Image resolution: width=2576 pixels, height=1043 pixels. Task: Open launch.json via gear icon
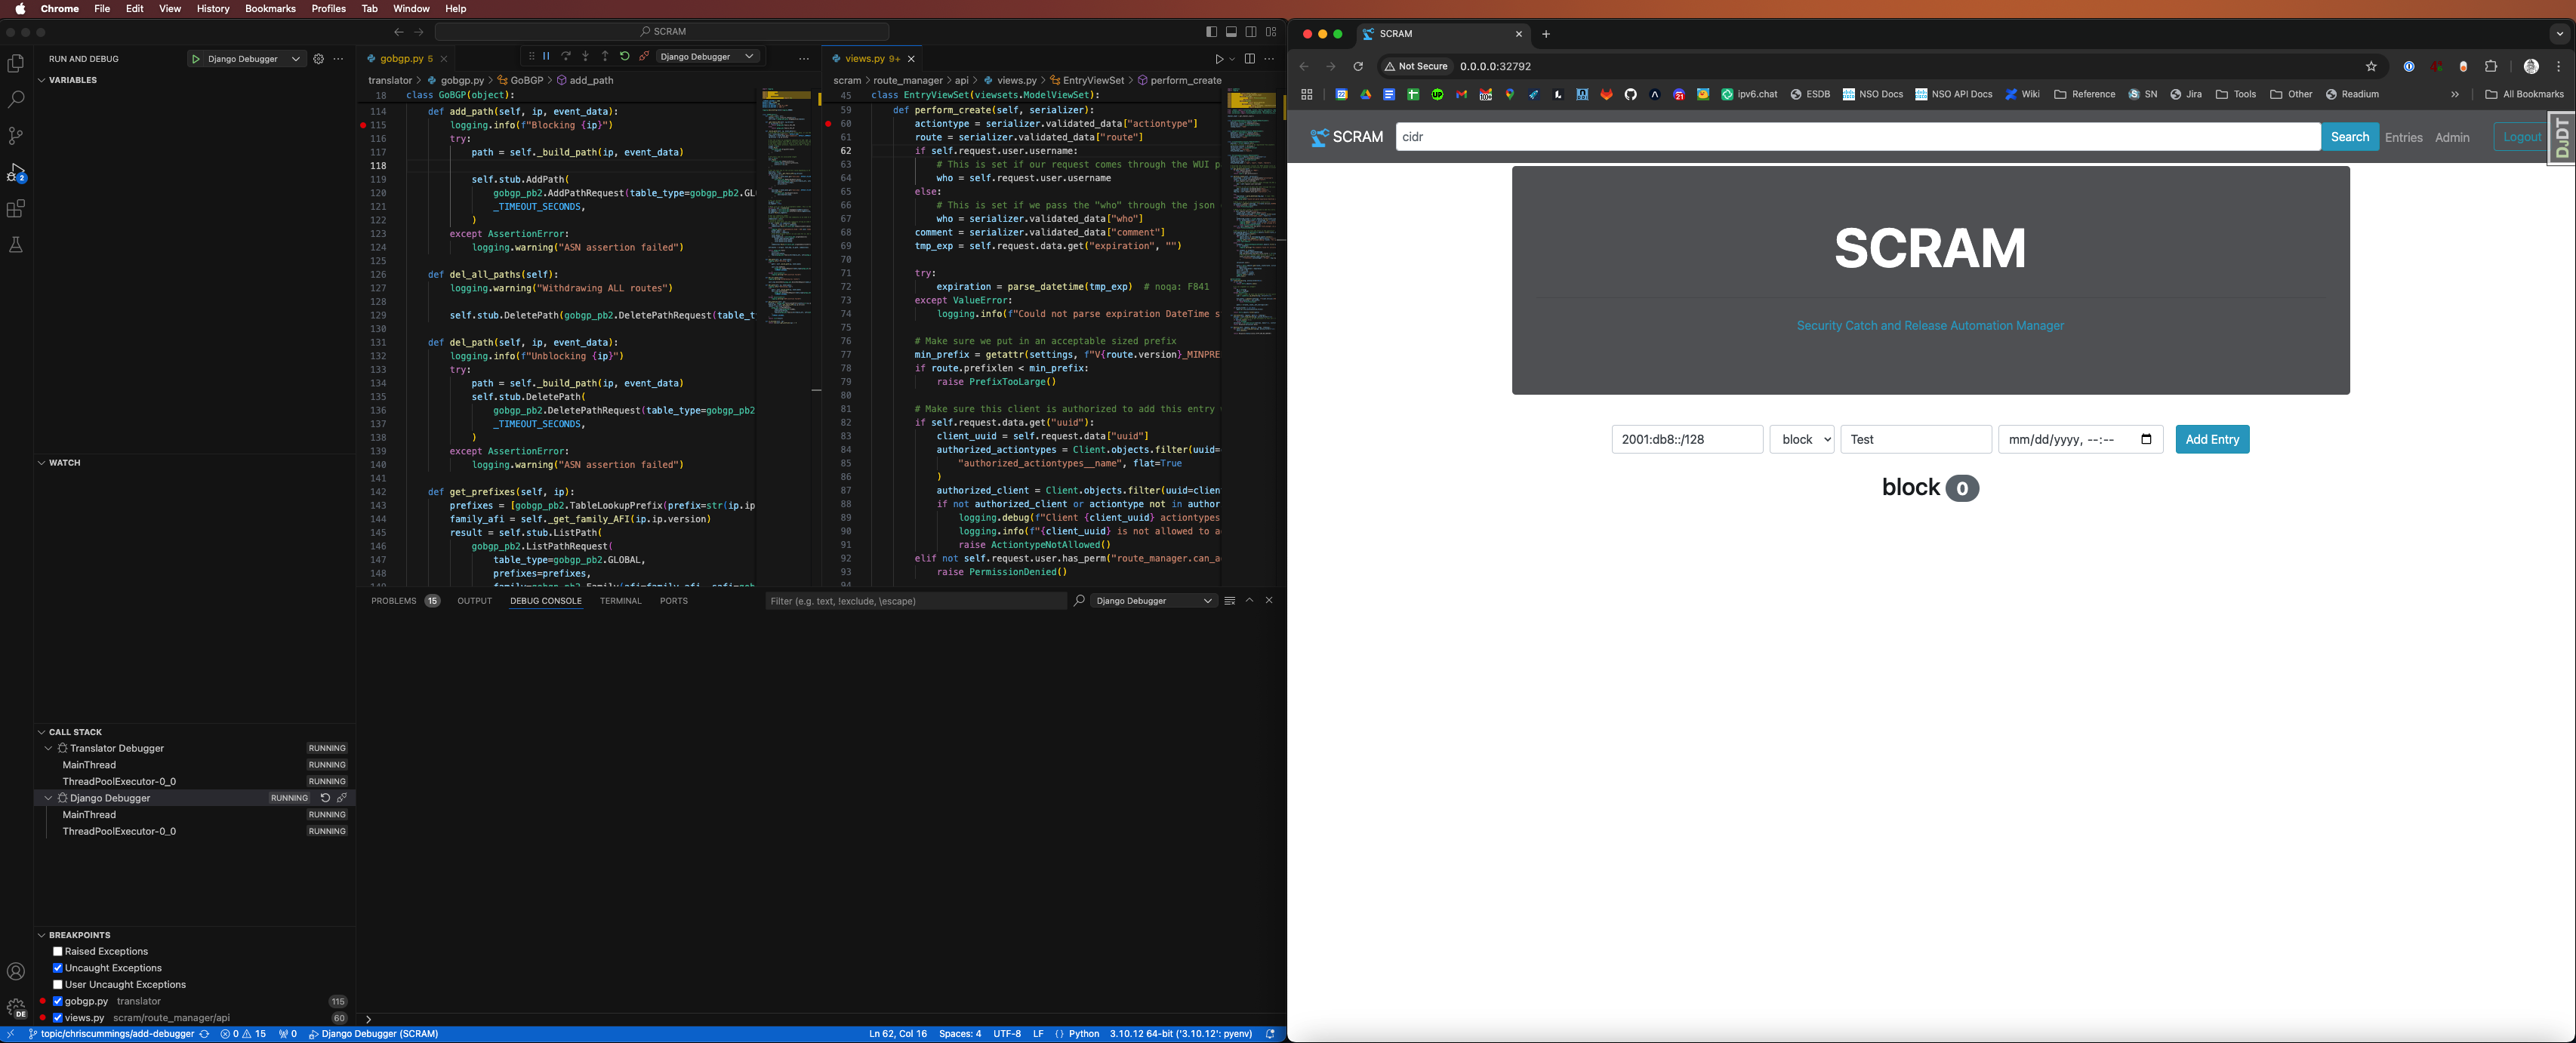click(318, 59)
